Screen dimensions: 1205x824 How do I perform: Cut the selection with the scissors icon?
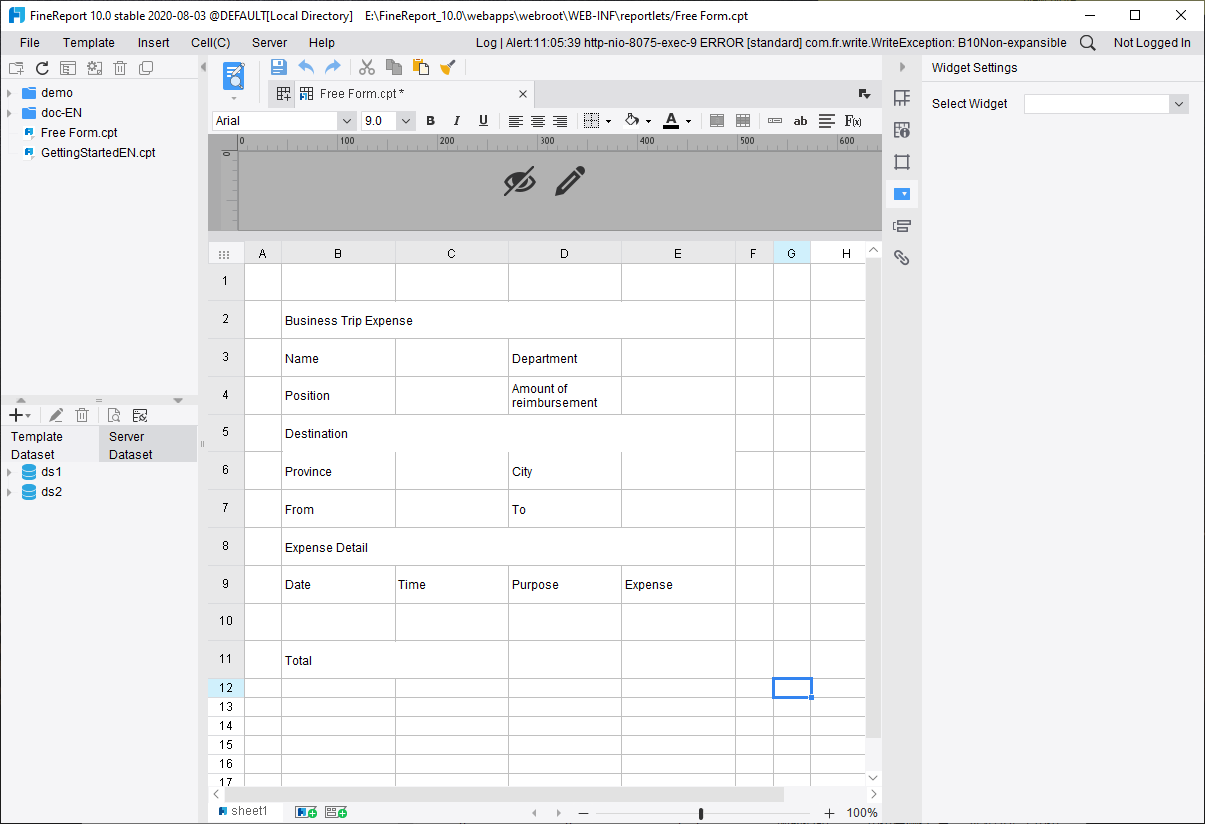[367, 67]
